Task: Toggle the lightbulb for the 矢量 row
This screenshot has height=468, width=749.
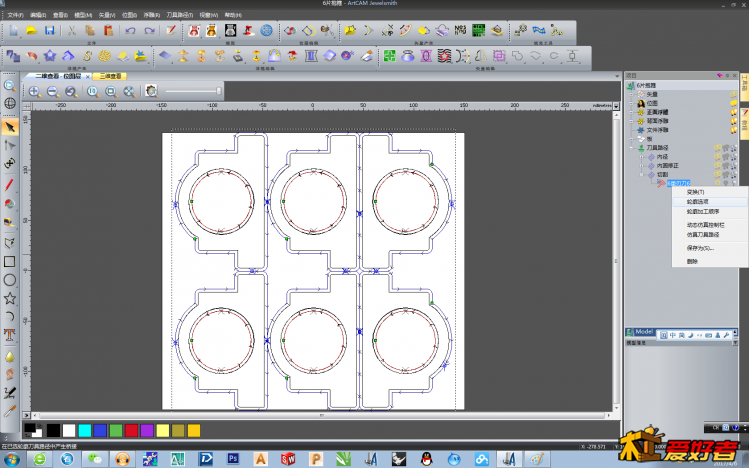Action: click(x=734, y=95)
